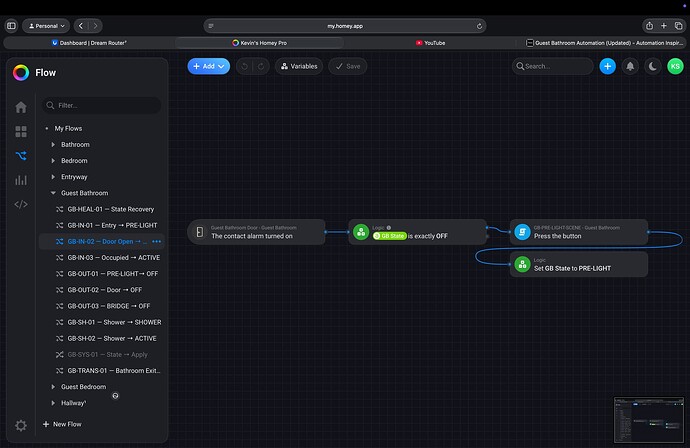
Task: Click the undo arrow button
Action: 245,66
